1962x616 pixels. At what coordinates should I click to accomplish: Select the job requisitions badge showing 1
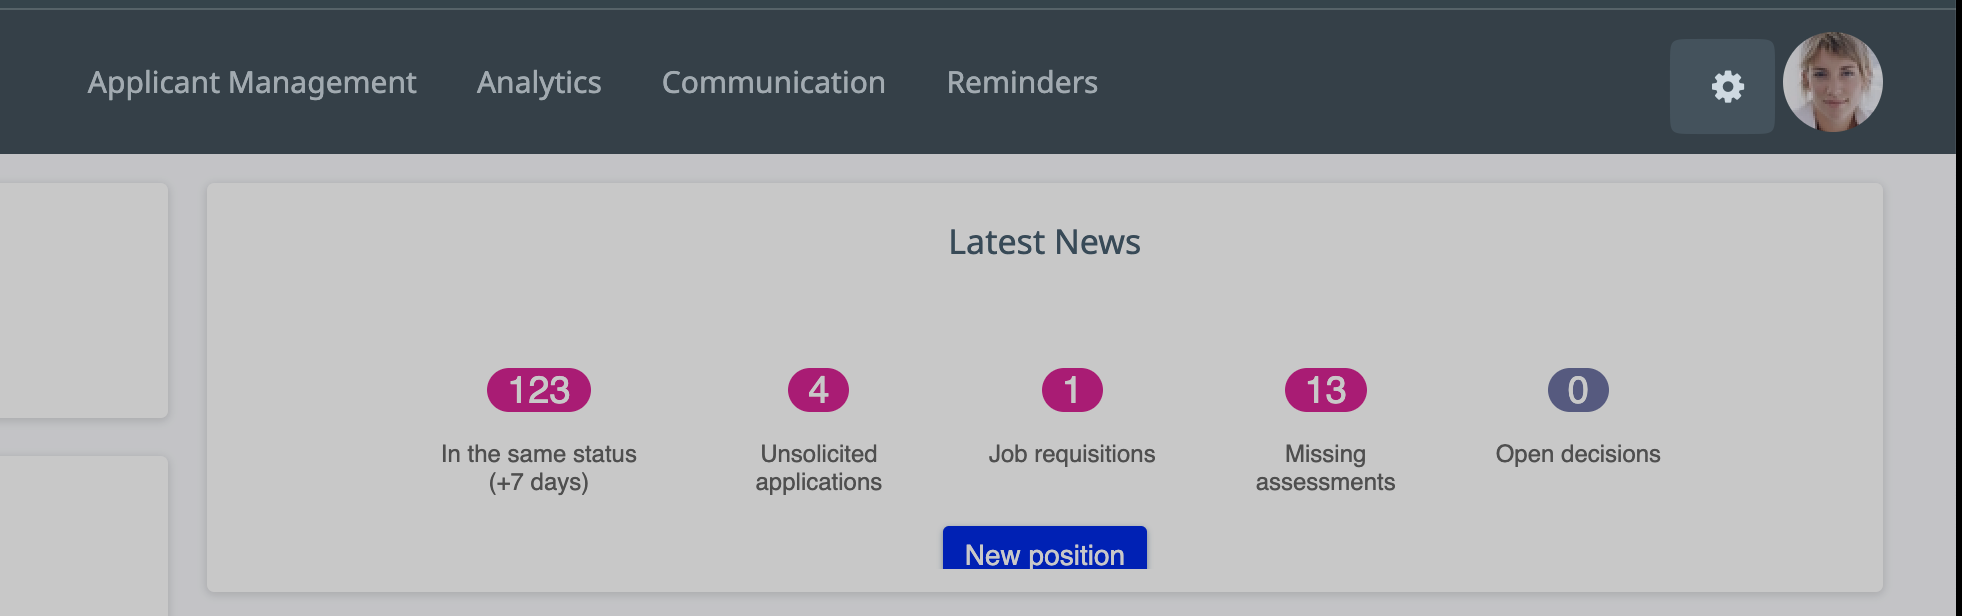click(x=1072, y=390)
